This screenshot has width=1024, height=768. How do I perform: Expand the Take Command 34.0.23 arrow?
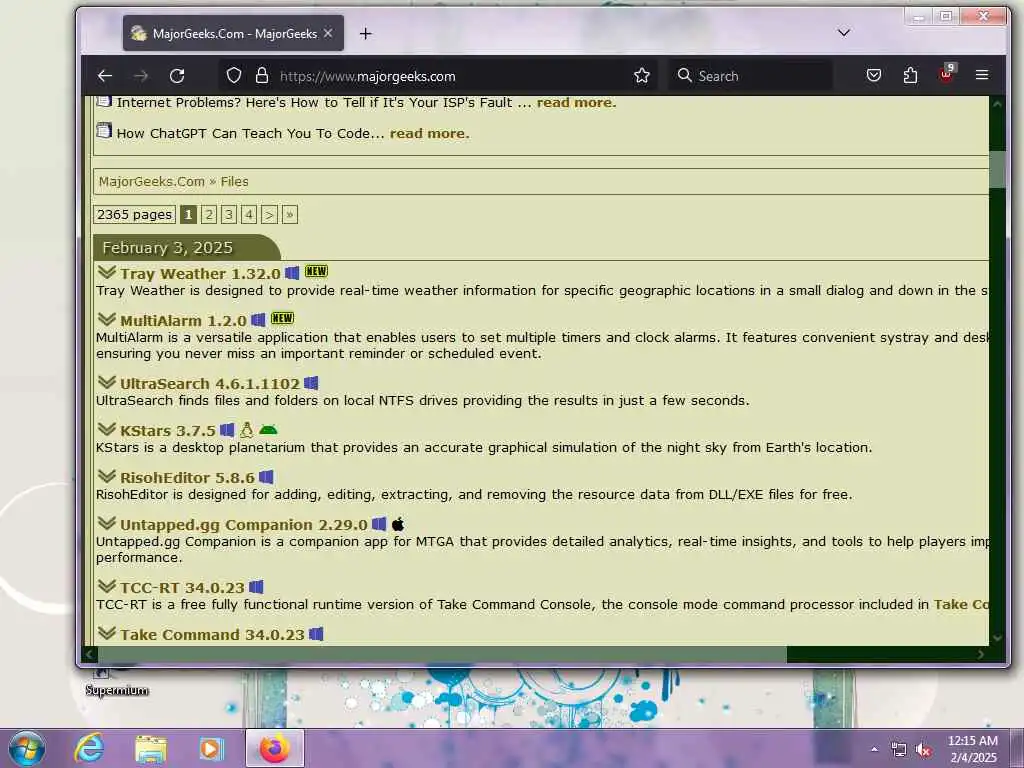(106, 632)
